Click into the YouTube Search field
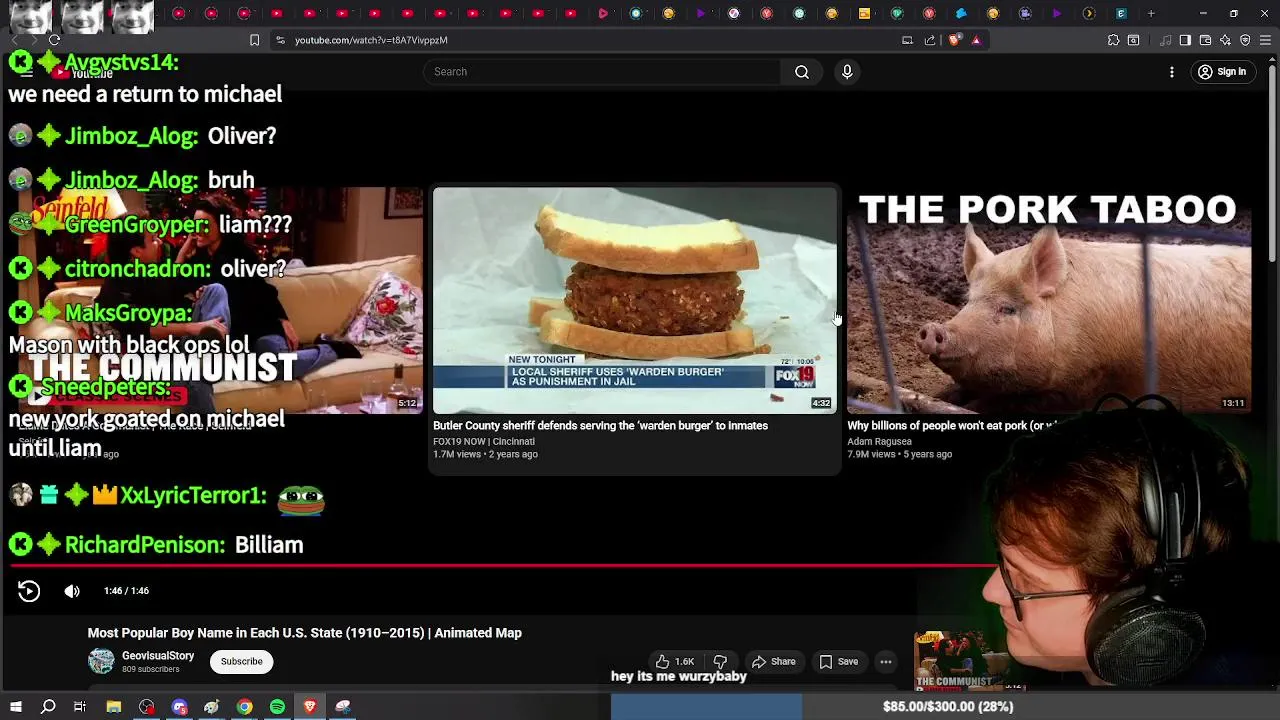The height and width of the screenshot is (720, 1280). click(x=602, y=72)
